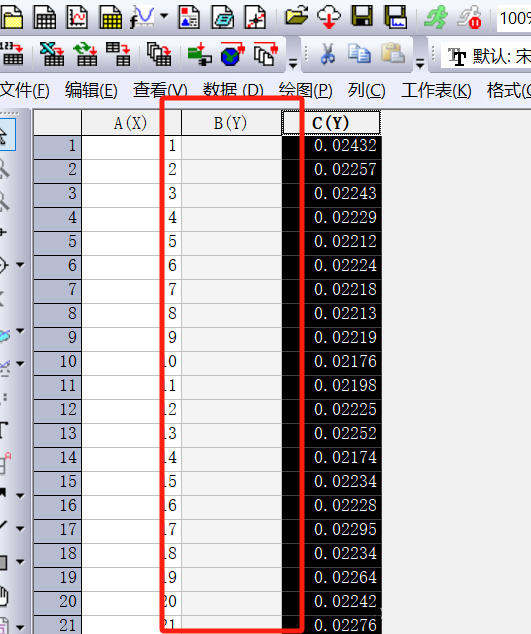Open the edit toolbar overflow options

[x=420, y=63]
